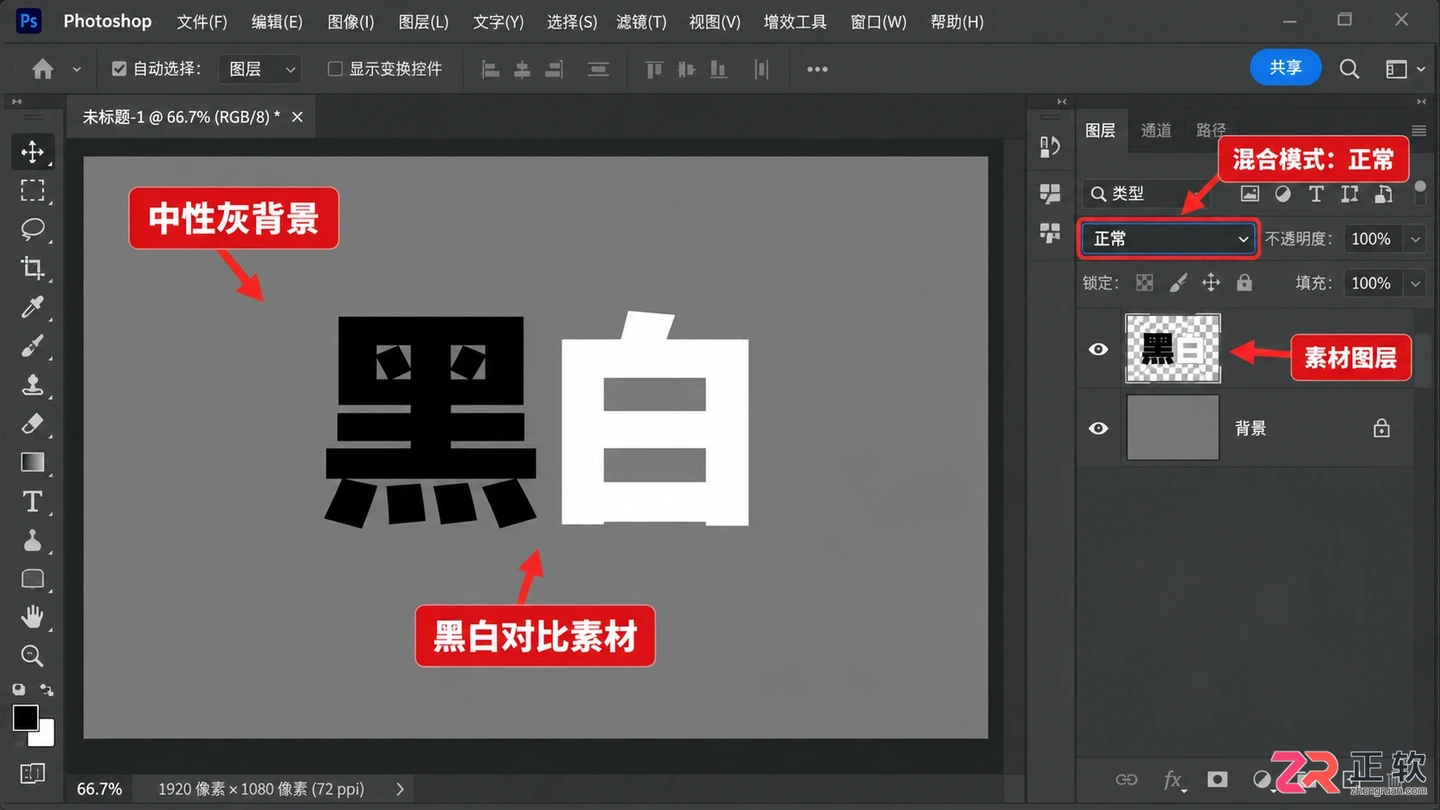The image size is (1440, 810).
Task: Hide the 背景 layer with its eye icon
Action: coord(1098,428)
